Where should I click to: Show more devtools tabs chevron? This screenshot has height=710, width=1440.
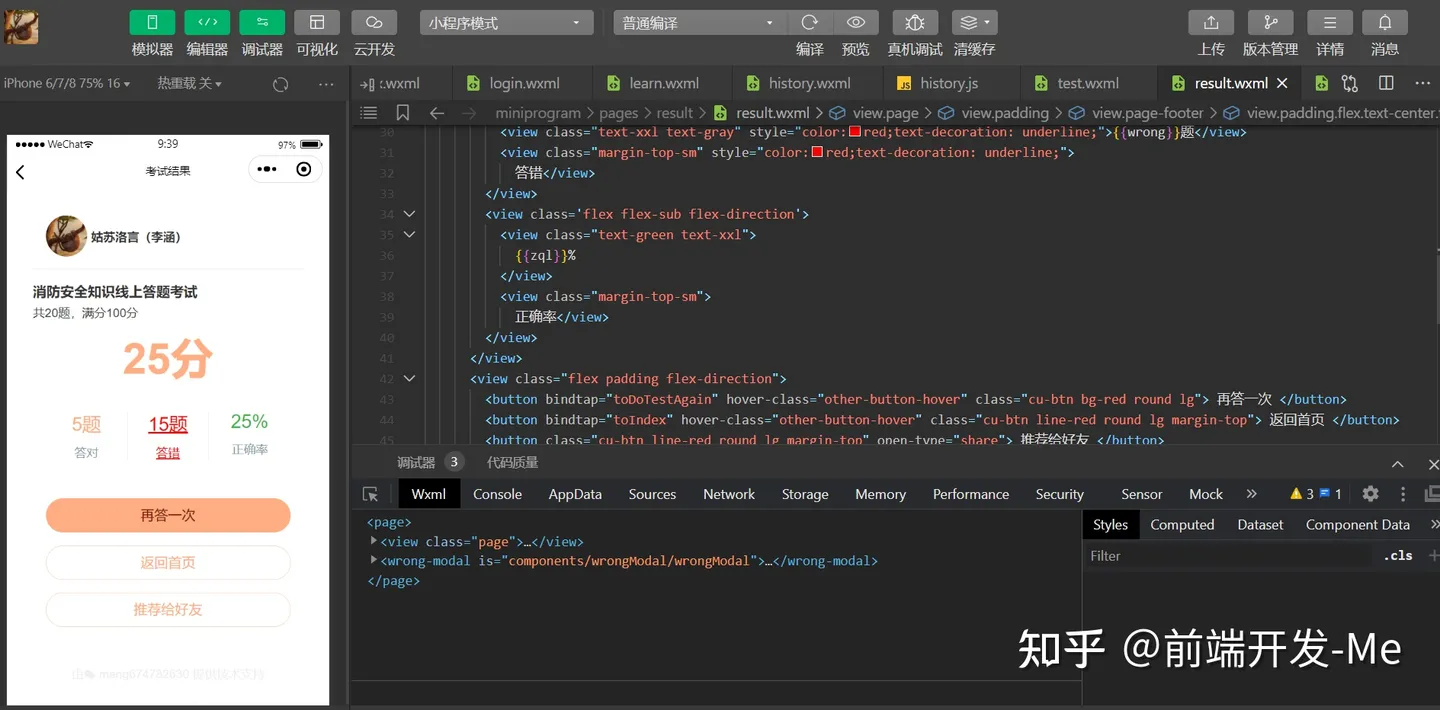click(1251, 494)
